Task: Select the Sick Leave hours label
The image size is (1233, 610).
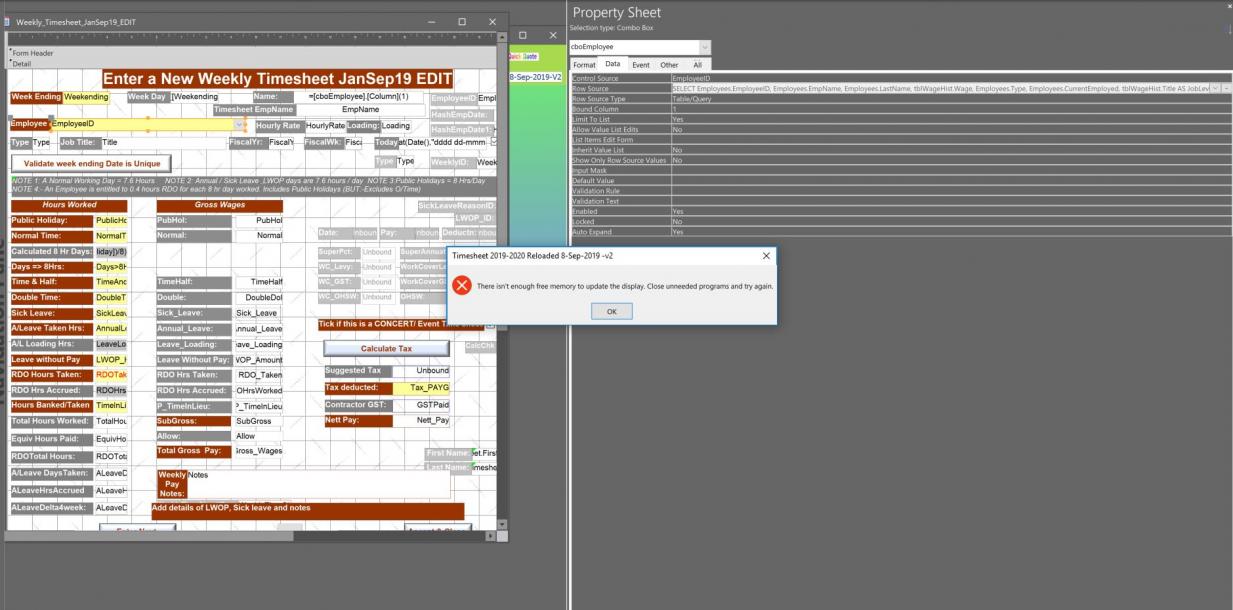Action: 52,313
